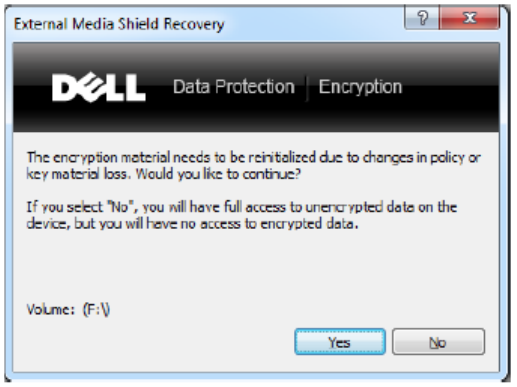Image resolution: width=517 pixels, height=387 pixels.
Task: Click the empty gray area above Volume
Action: [x=256, y=267]
